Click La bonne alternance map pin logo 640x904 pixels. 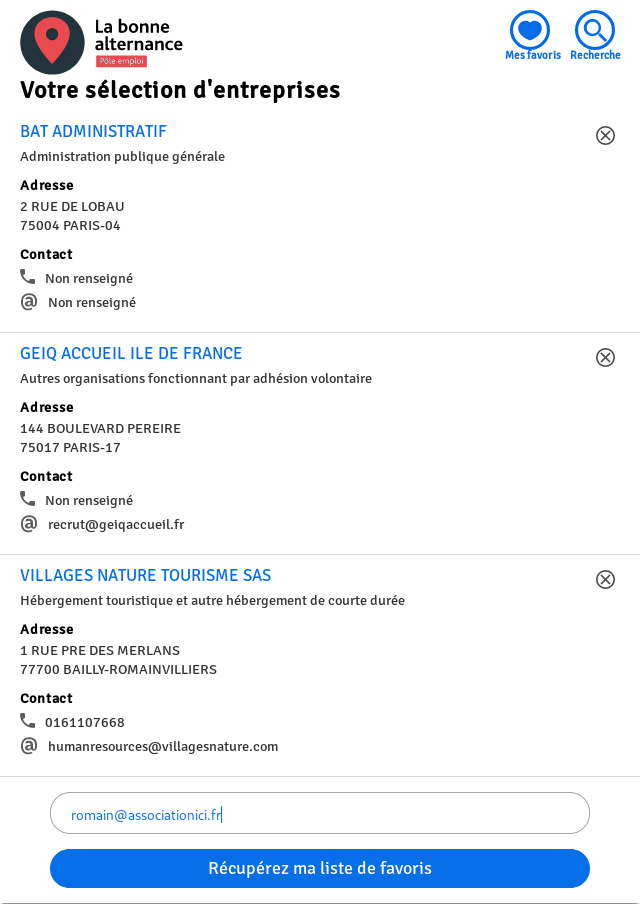pos(52,42)
